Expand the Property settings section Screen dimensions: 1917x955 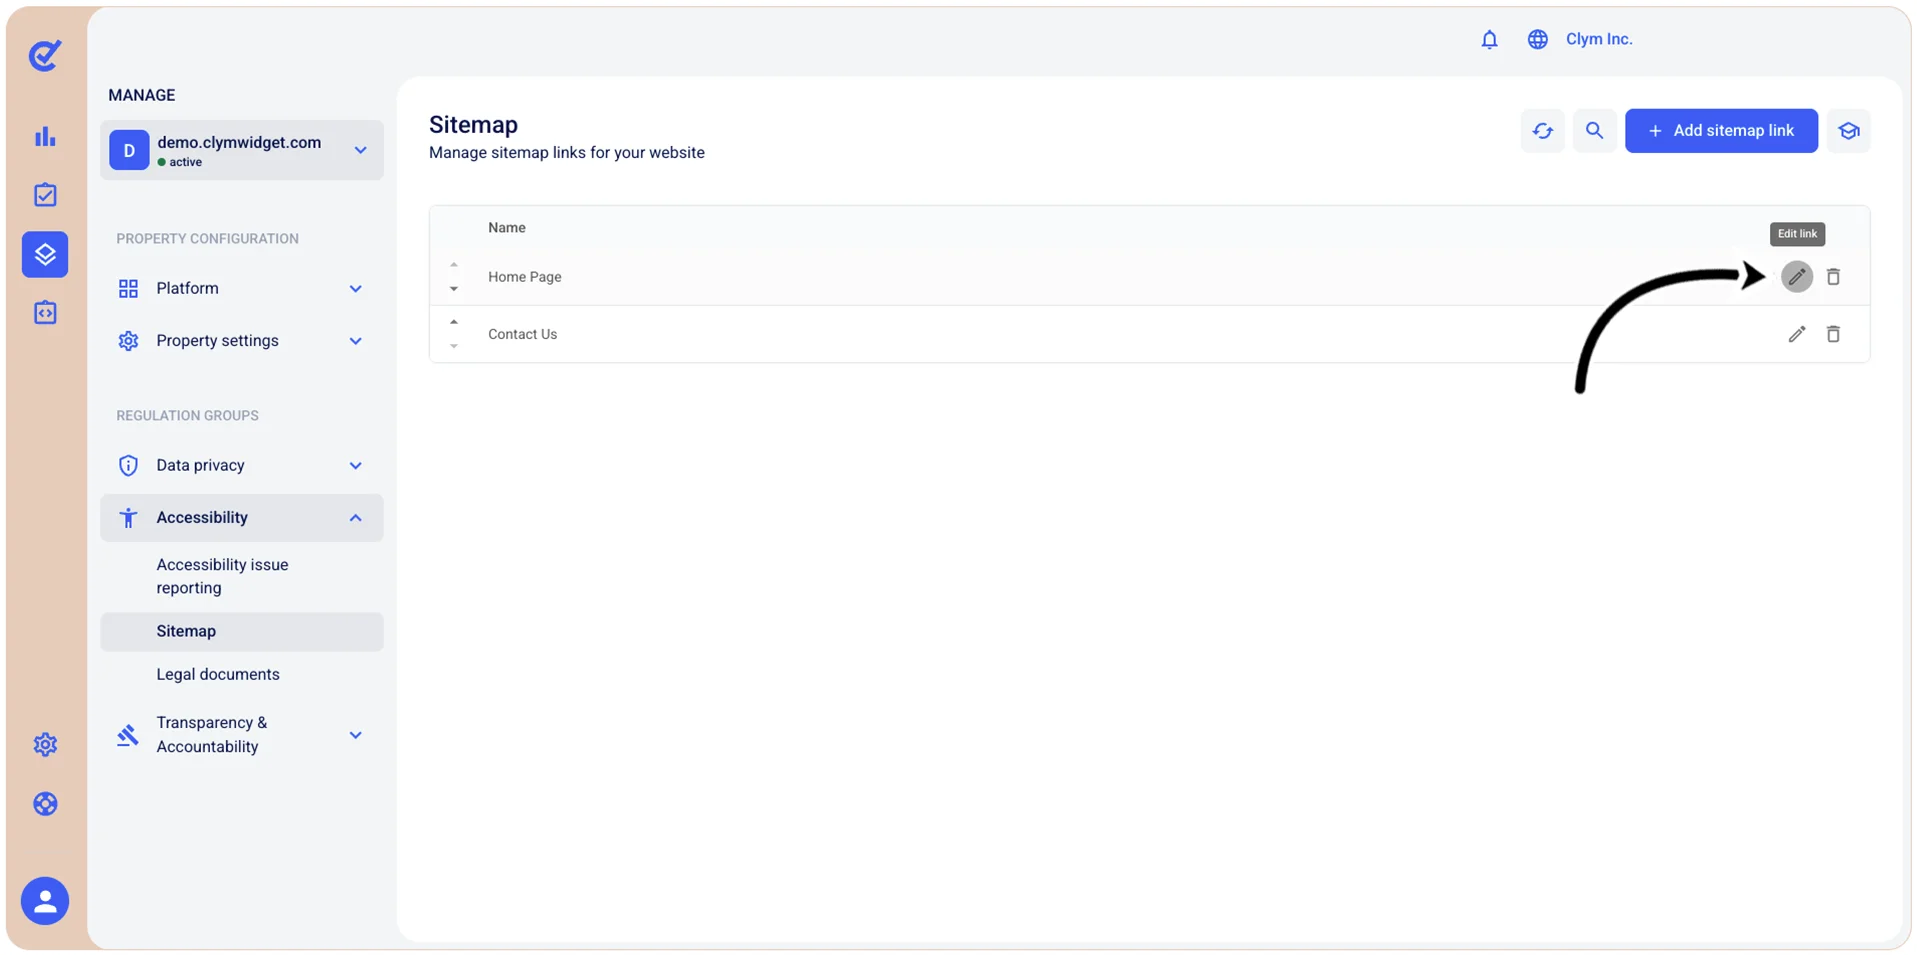241,341
